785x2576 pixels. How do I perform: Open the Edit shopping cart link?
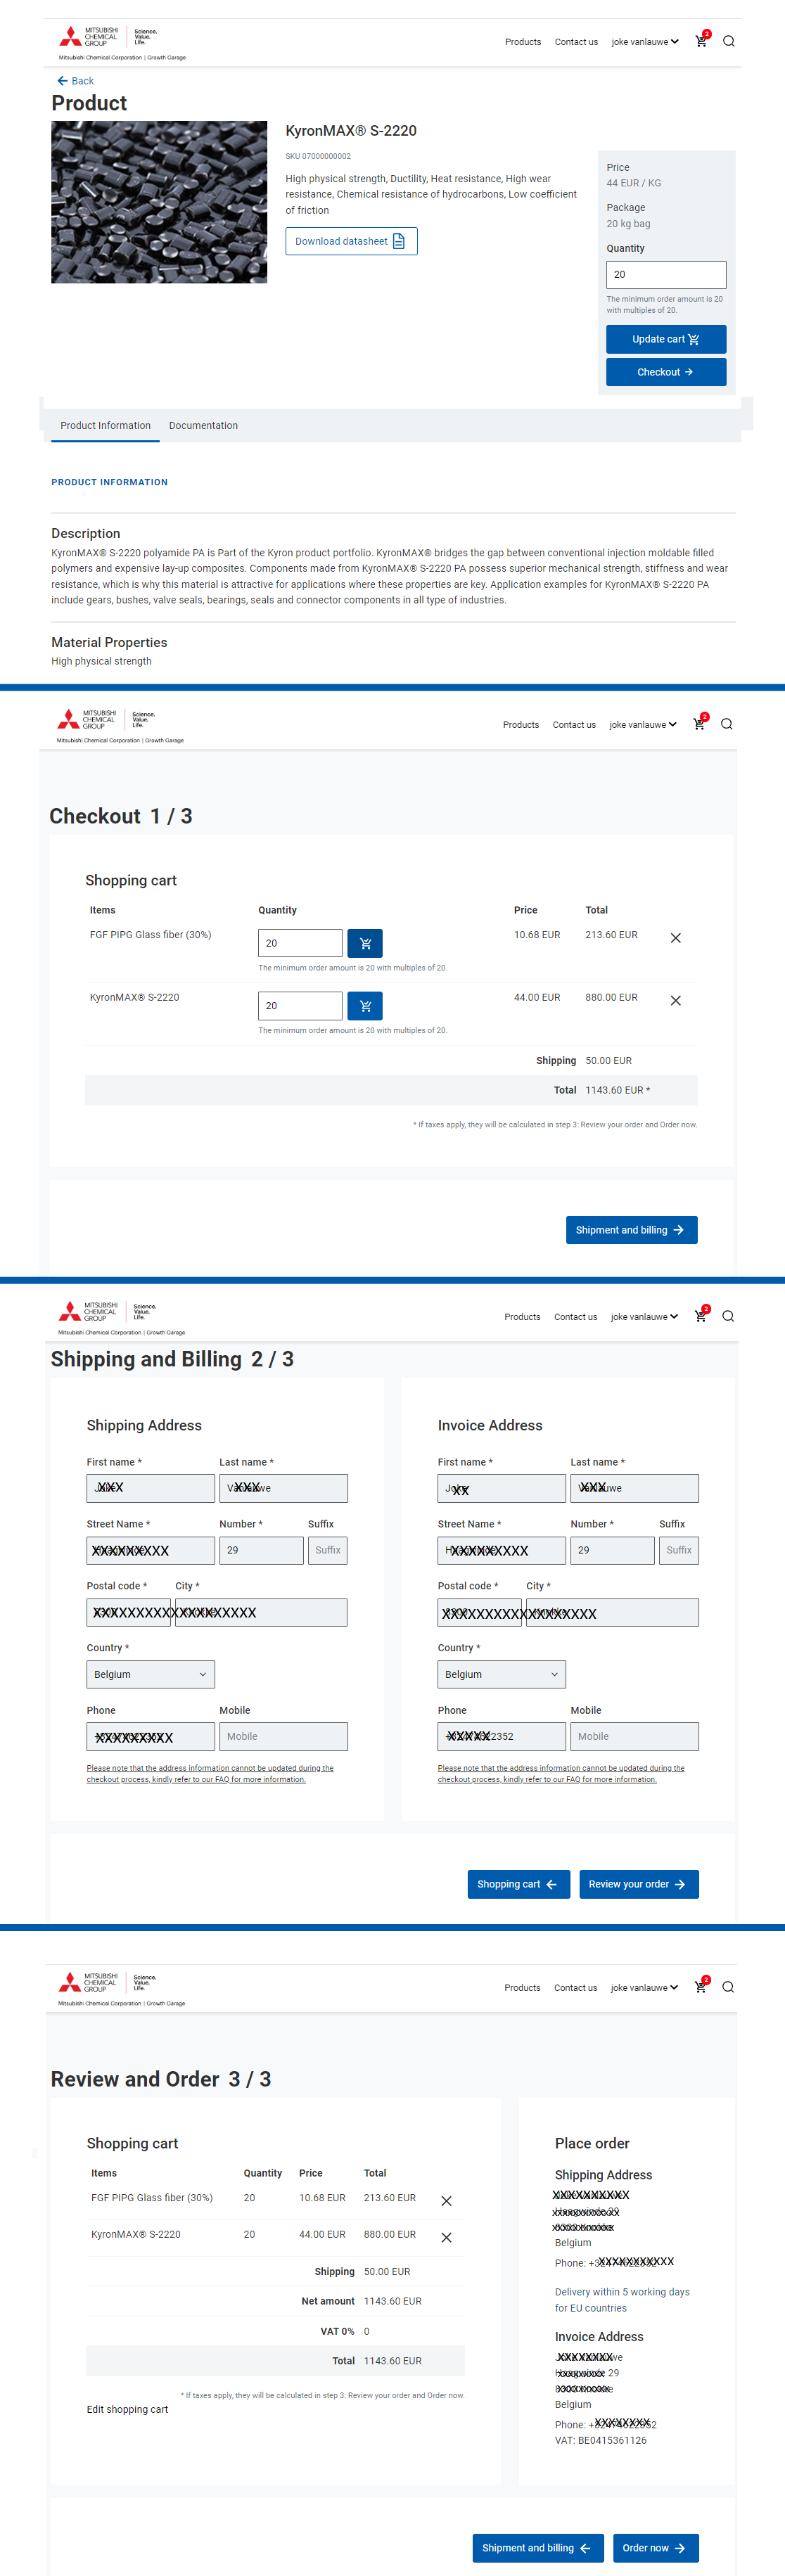127,2409
